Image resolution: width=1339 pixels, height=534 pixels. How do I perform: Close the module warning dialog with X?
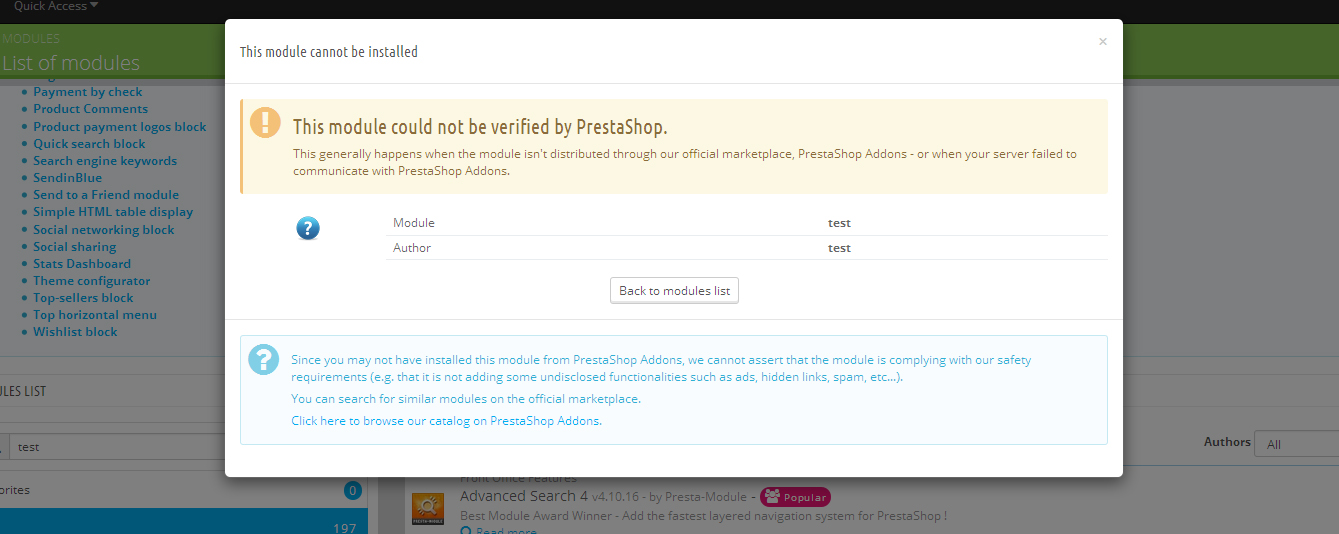(x=1103, y=42)
